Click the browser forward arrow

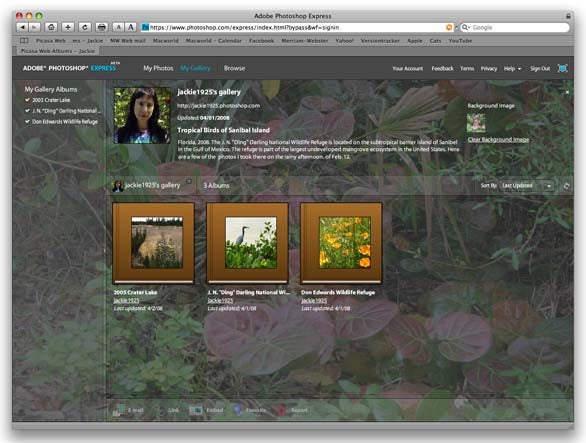click(x=34, y=27)
